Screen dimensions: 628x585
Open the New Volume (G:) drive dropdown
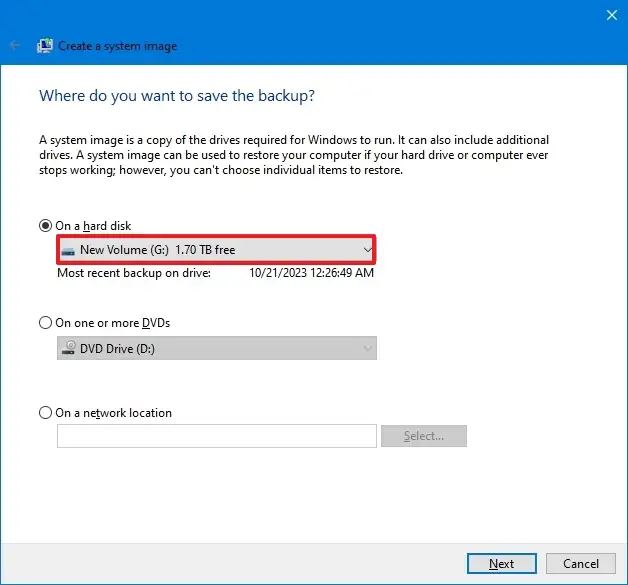pyautogui.click(x=216, y=250)
